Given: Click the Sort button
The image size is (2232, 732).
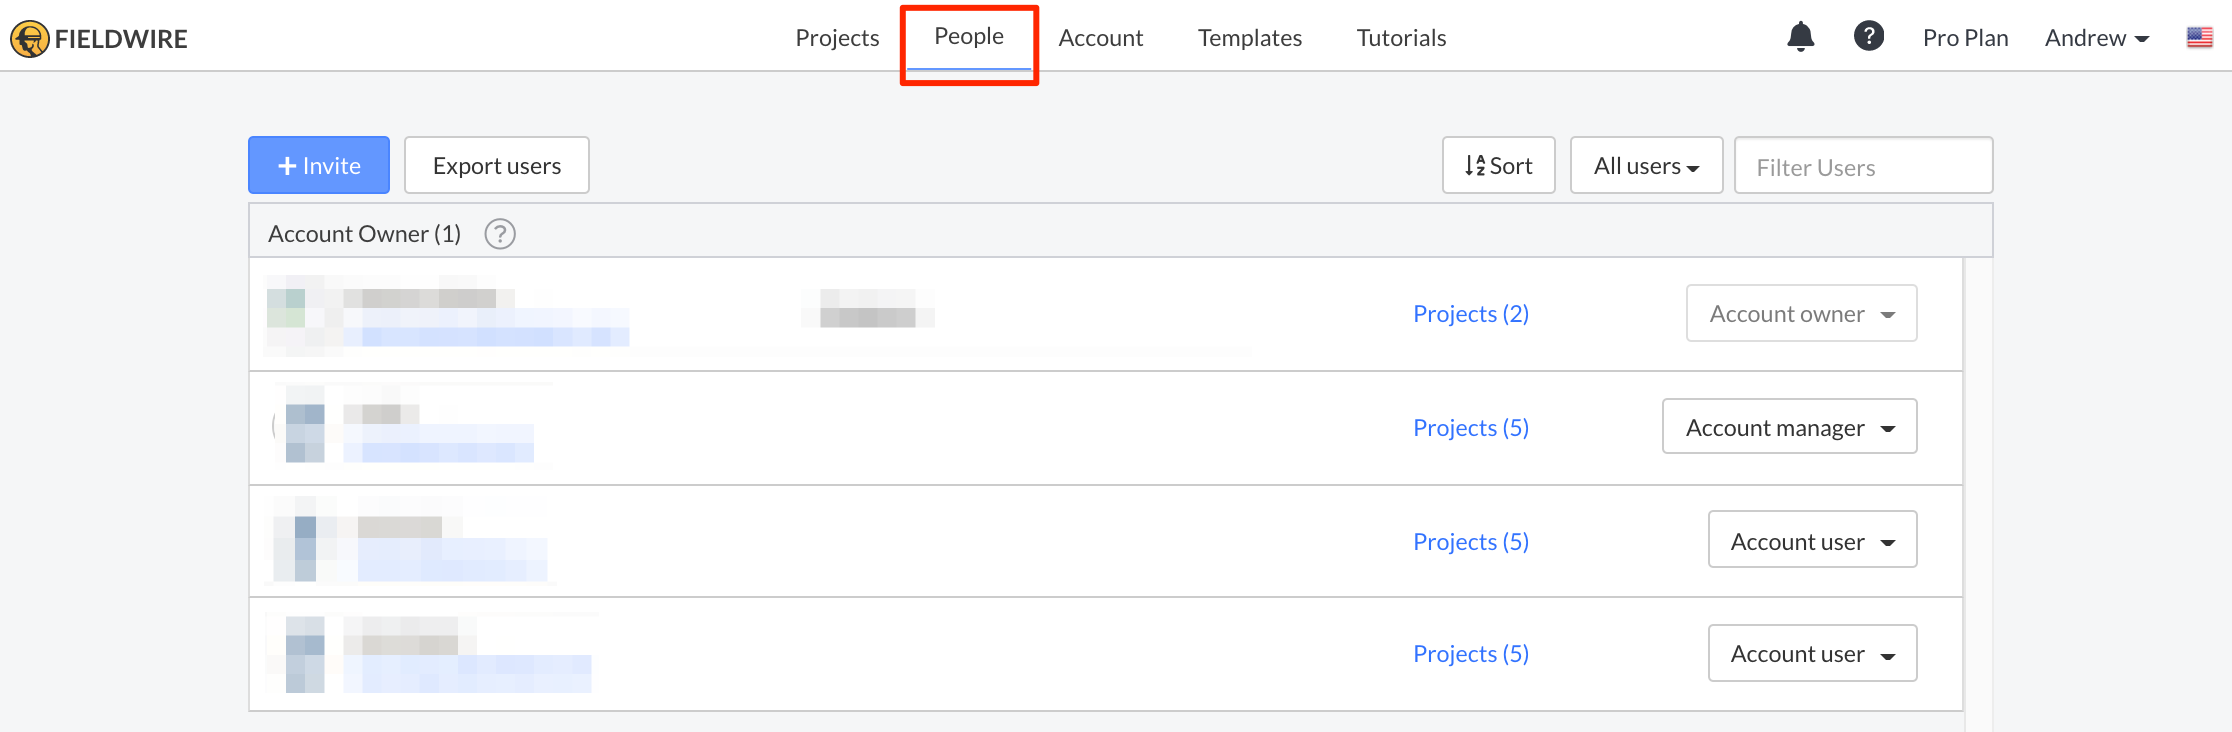Looking at the screenshot, I should click(1498, 165).
